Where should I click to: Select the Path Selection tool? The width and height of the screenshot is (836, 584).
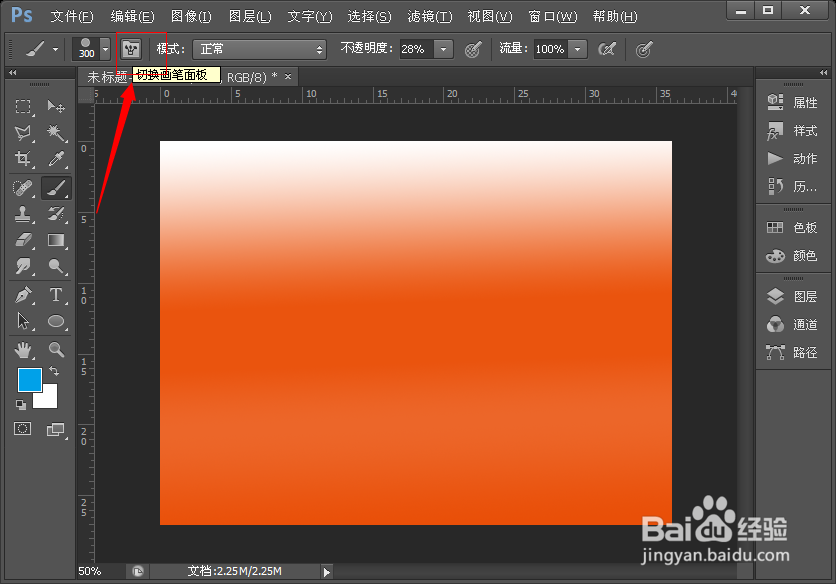point(23,321)
